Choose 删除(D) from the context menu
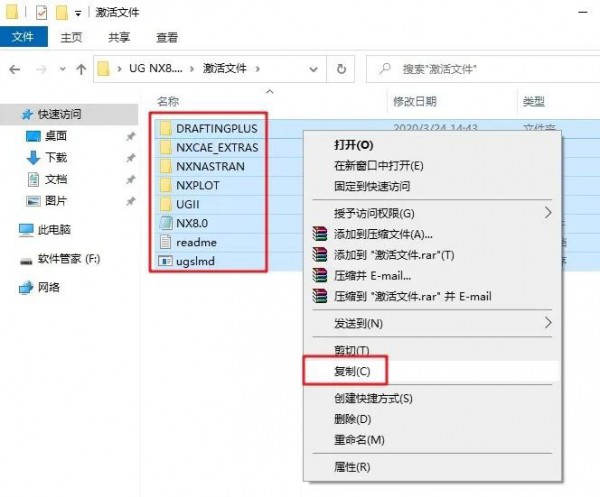 352,419
